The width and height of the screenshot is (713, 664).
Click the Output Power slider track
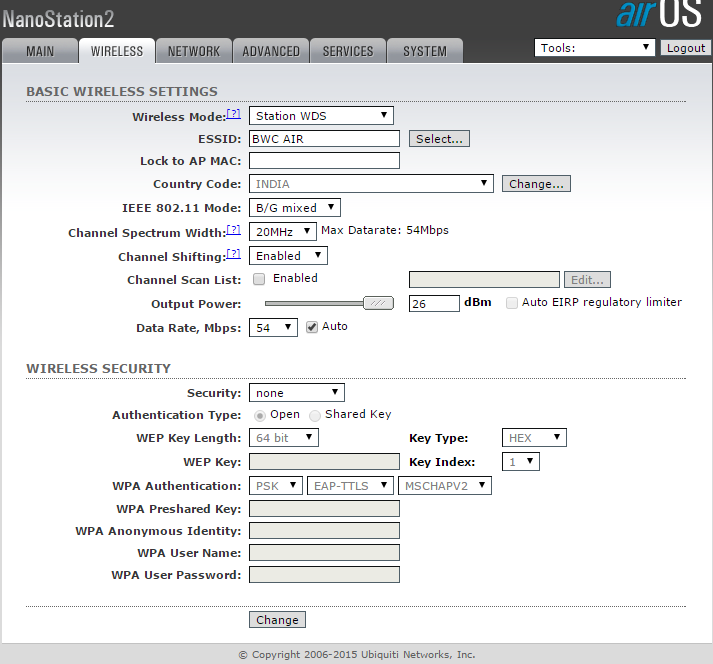[314, 303]
